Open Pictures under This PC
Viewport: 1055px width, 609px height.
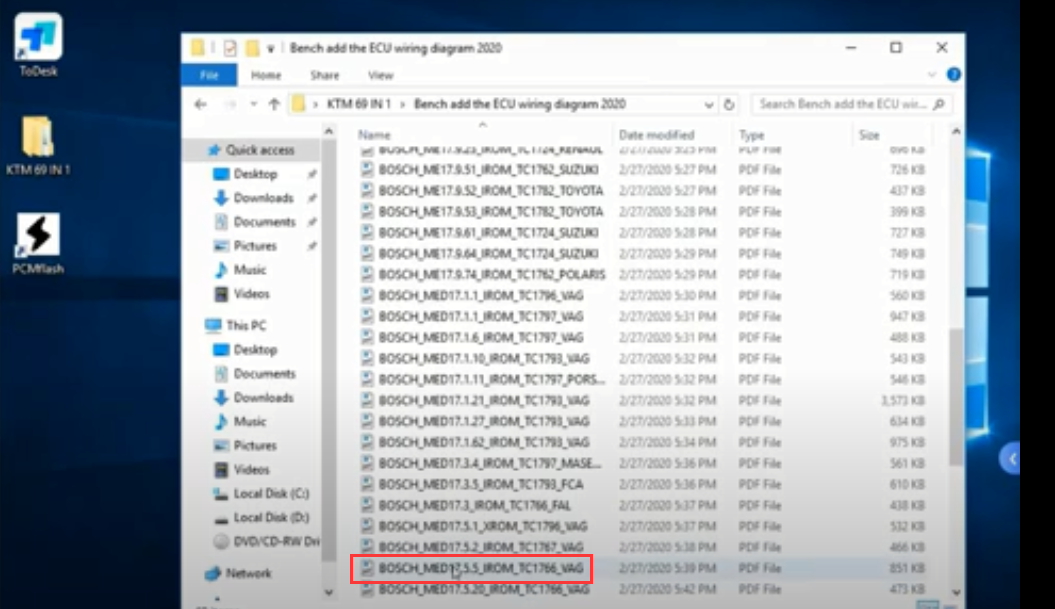(x=254, y=446)
